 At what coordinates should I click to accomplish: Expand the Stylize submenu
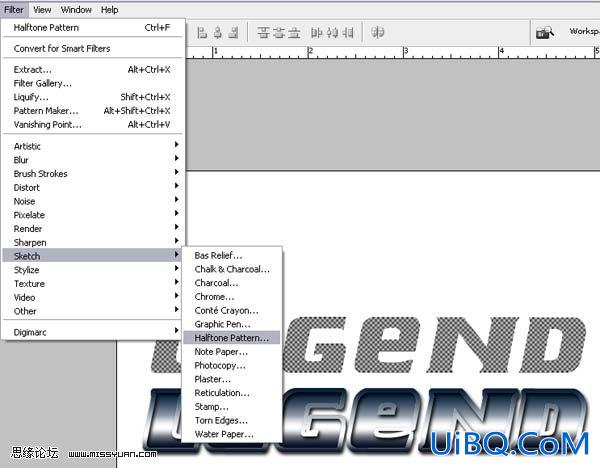(x=92, y=270)
